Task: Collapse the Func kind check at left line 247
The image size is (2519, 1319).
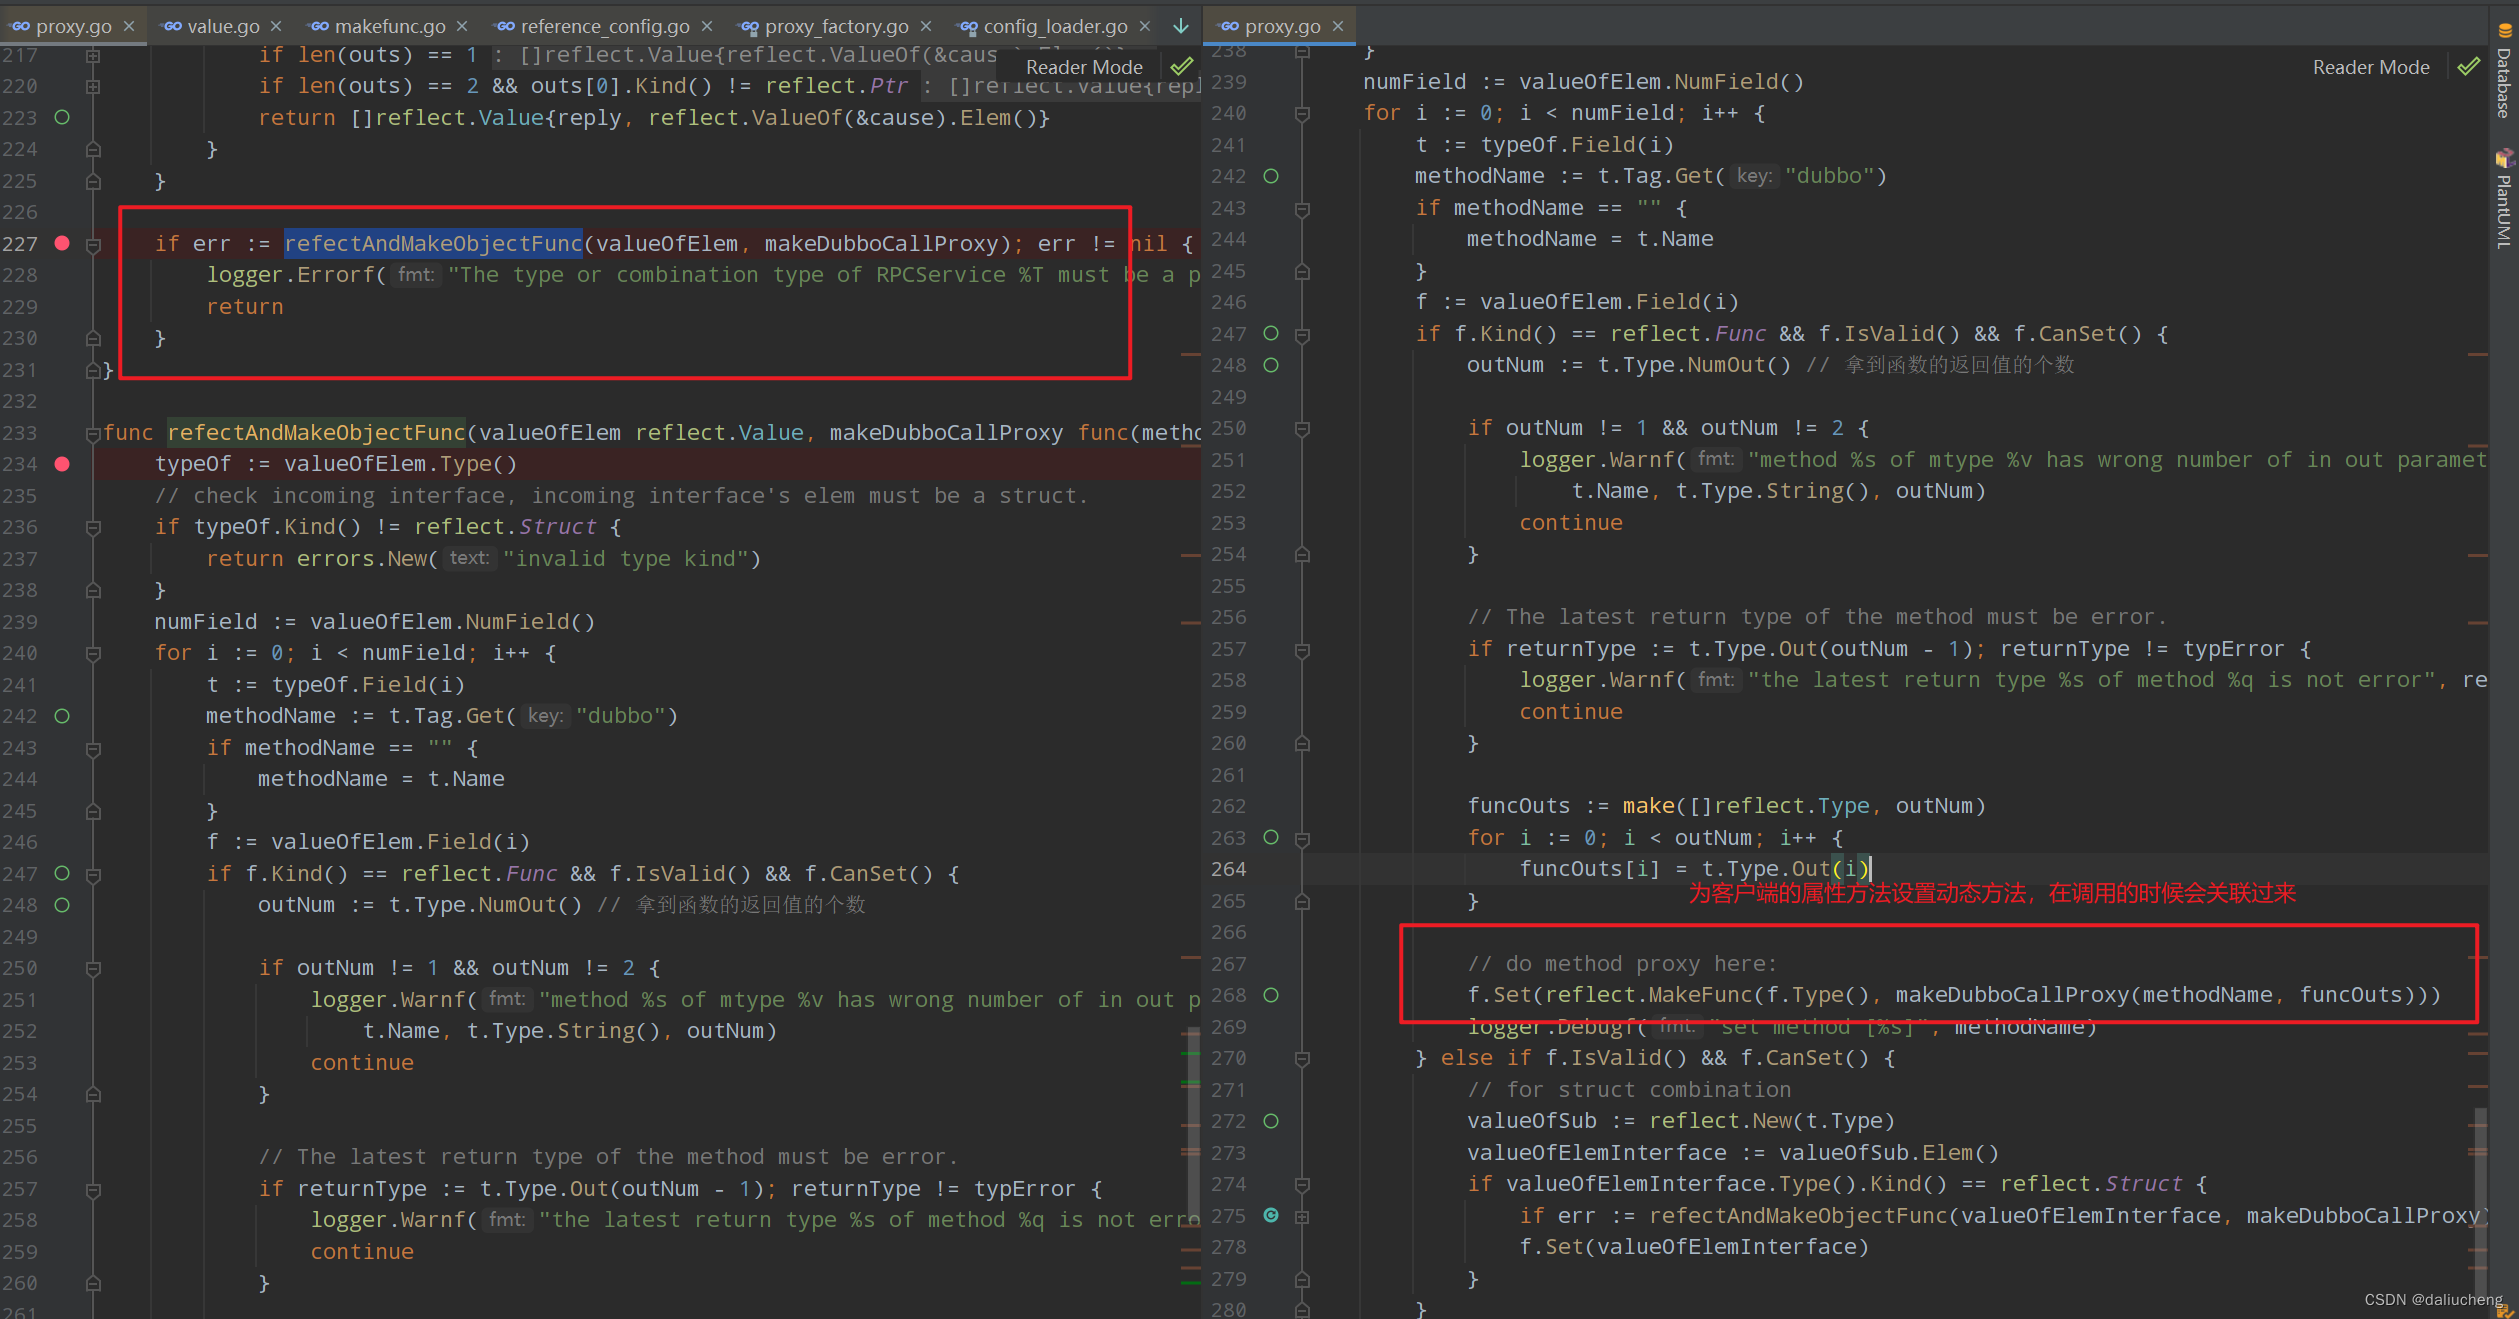Action: [93, 874]
